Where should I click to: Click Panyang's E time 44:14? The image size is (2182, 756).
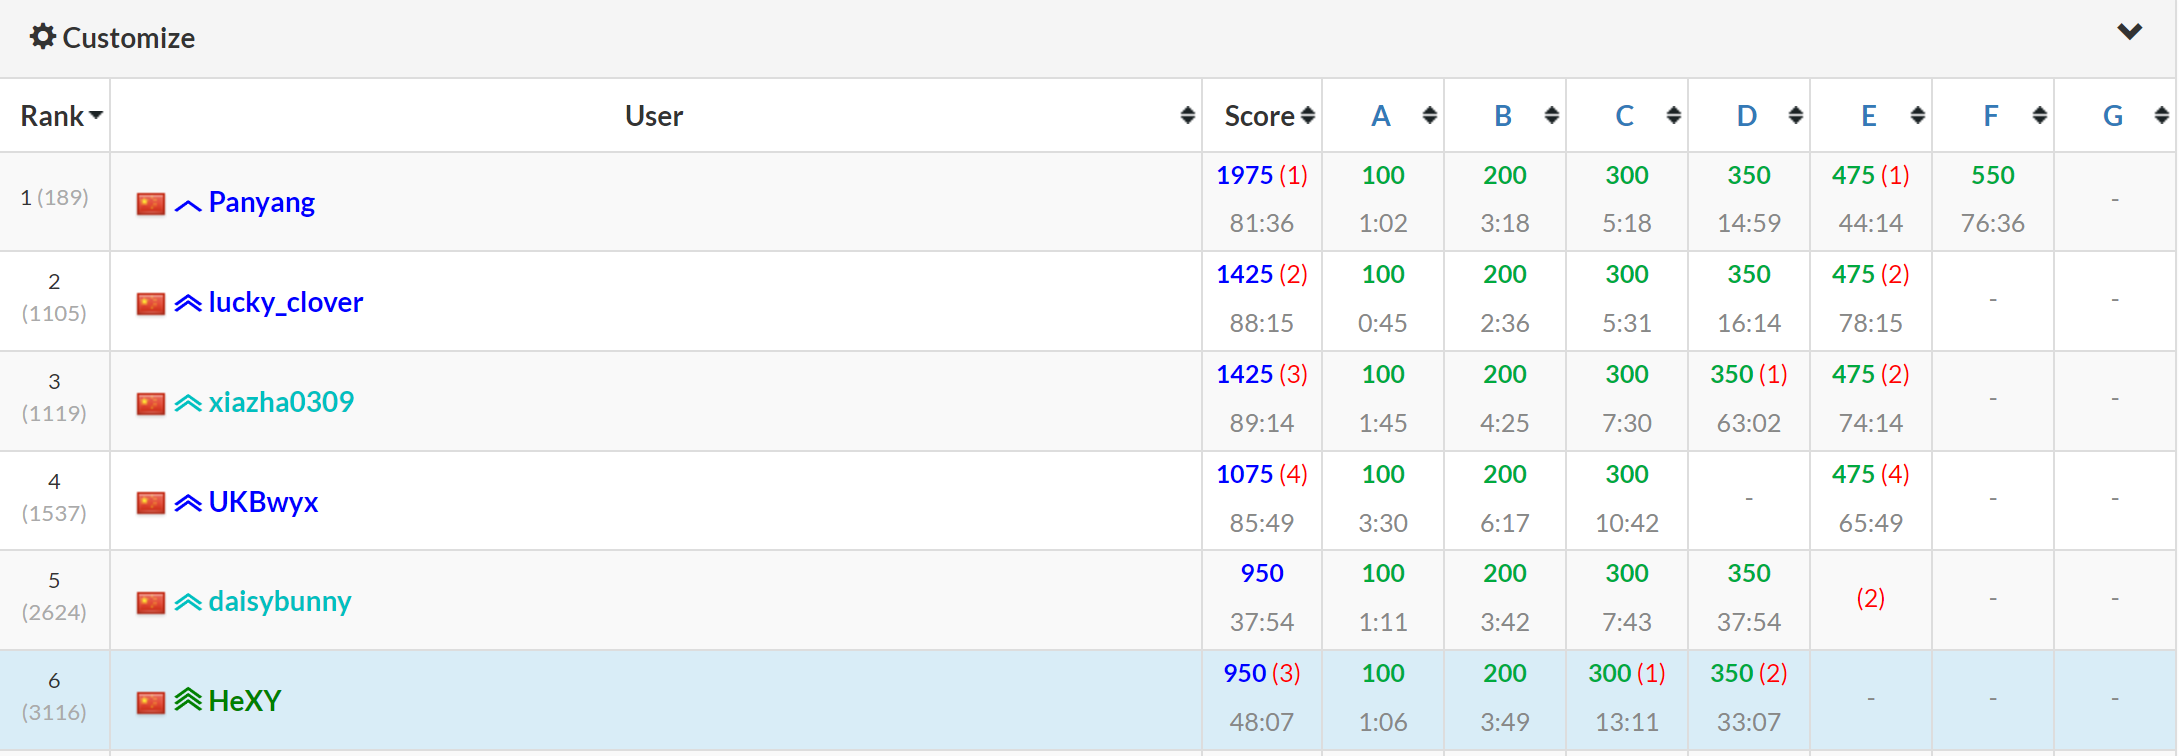1871,223
